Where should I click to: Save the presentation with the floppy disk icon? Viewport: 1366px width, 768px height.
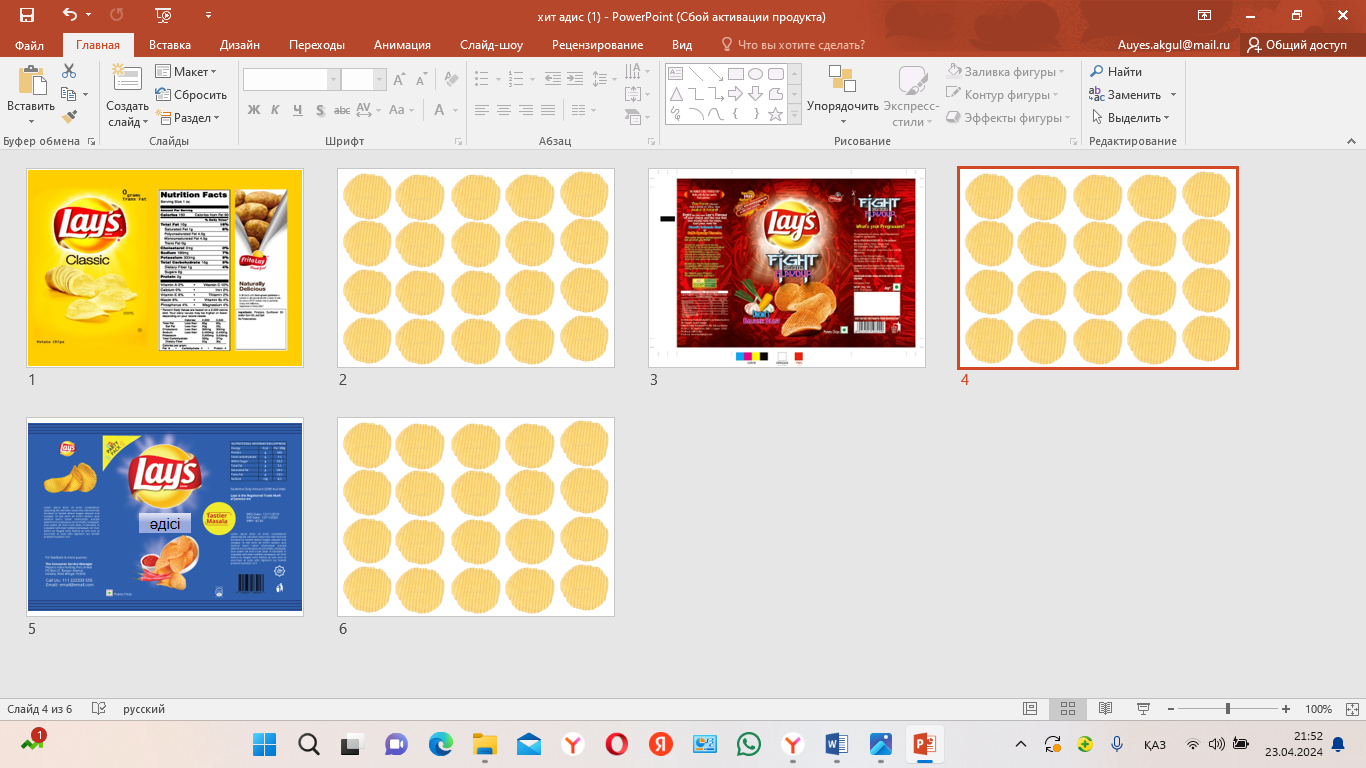27,15
